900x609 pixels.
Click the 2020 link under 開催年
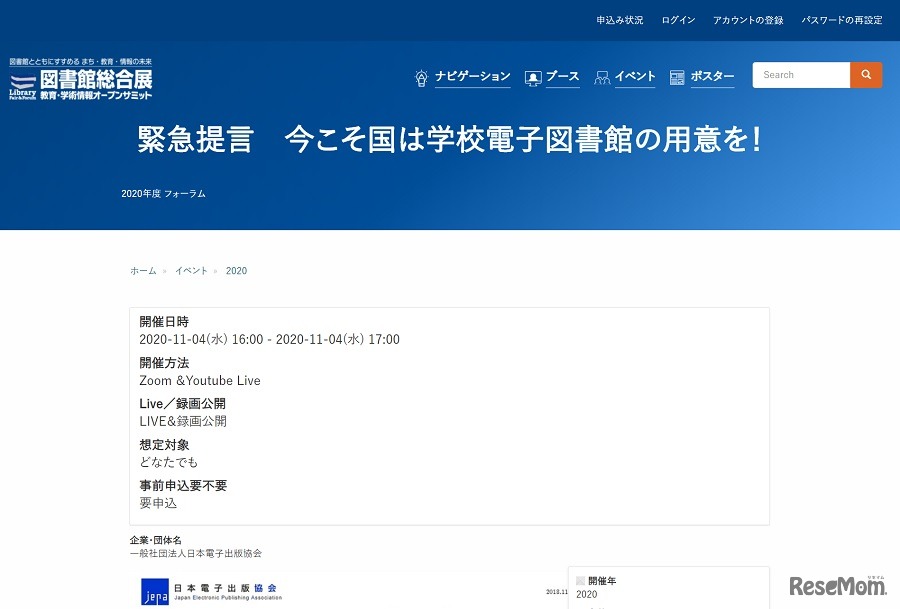[x=586, y=594]
